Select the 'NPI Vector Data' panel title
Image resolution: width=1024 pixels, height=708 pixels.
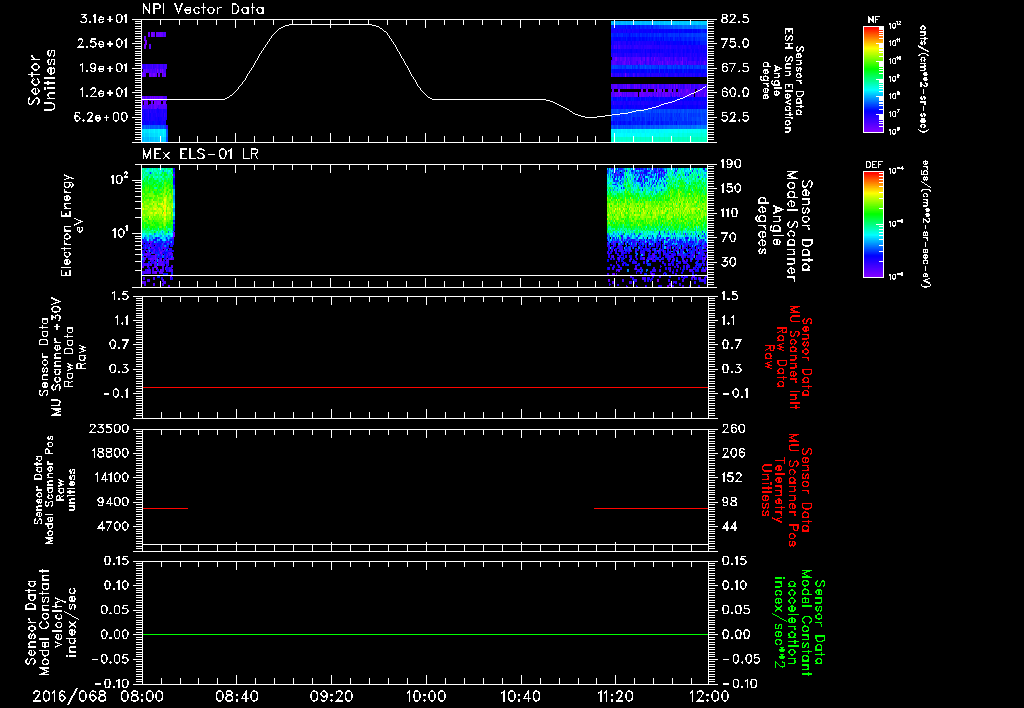point(203,9)
